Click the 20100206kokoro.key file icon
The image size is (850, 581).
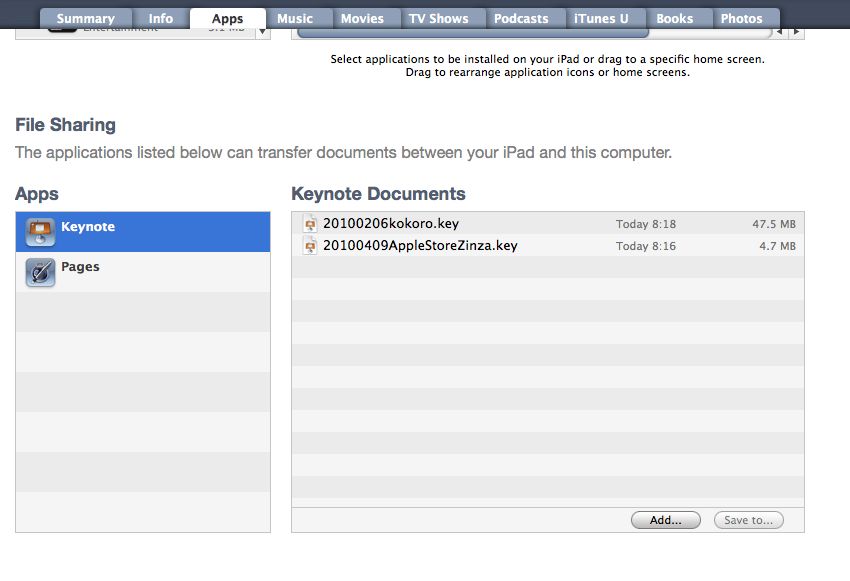(310, 224)
